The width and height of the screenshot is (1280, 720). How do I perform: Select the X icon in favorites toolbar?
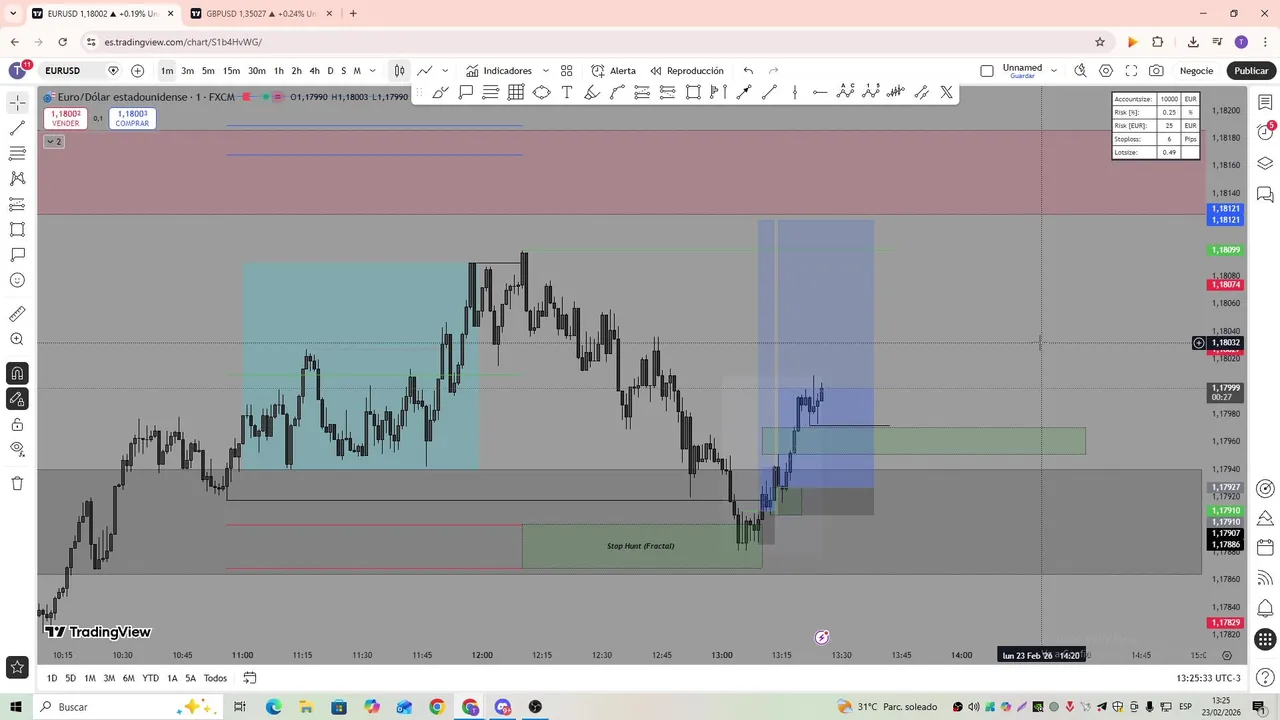point(946,93)
